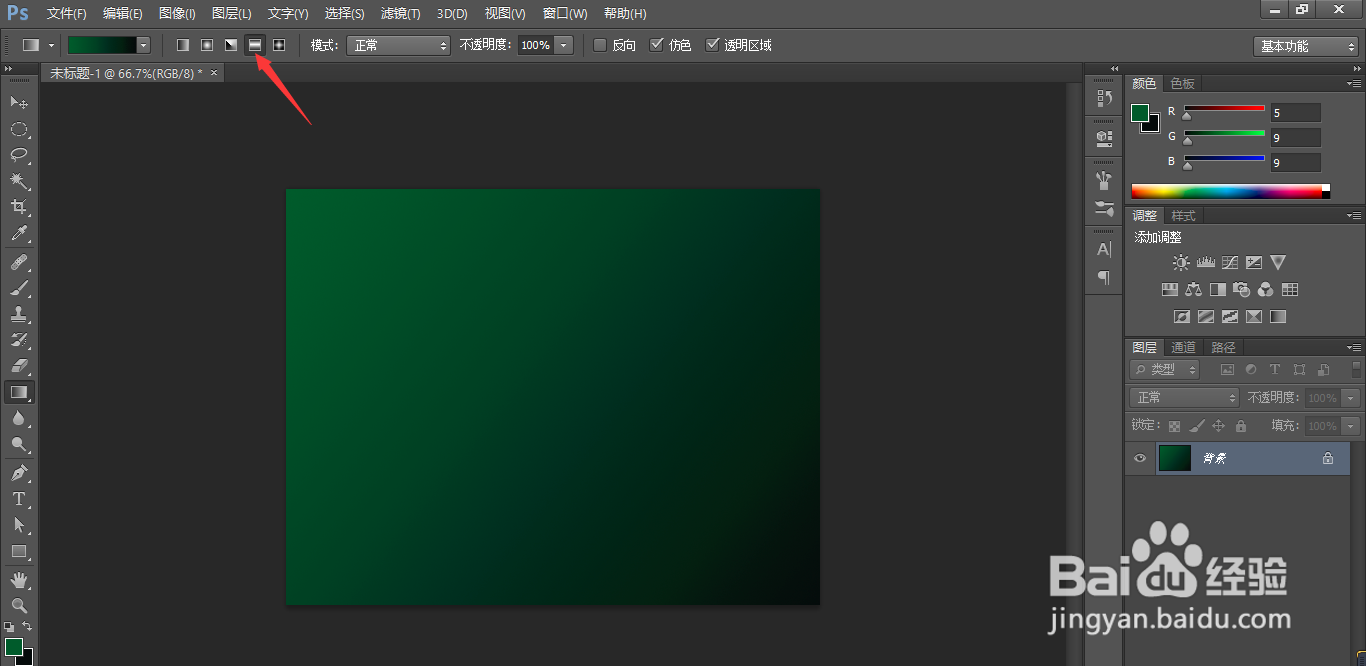This screenshot has width=1366, height=666.
Task: Add a Channel Mixer adjustment
Action: [1266, 290]
